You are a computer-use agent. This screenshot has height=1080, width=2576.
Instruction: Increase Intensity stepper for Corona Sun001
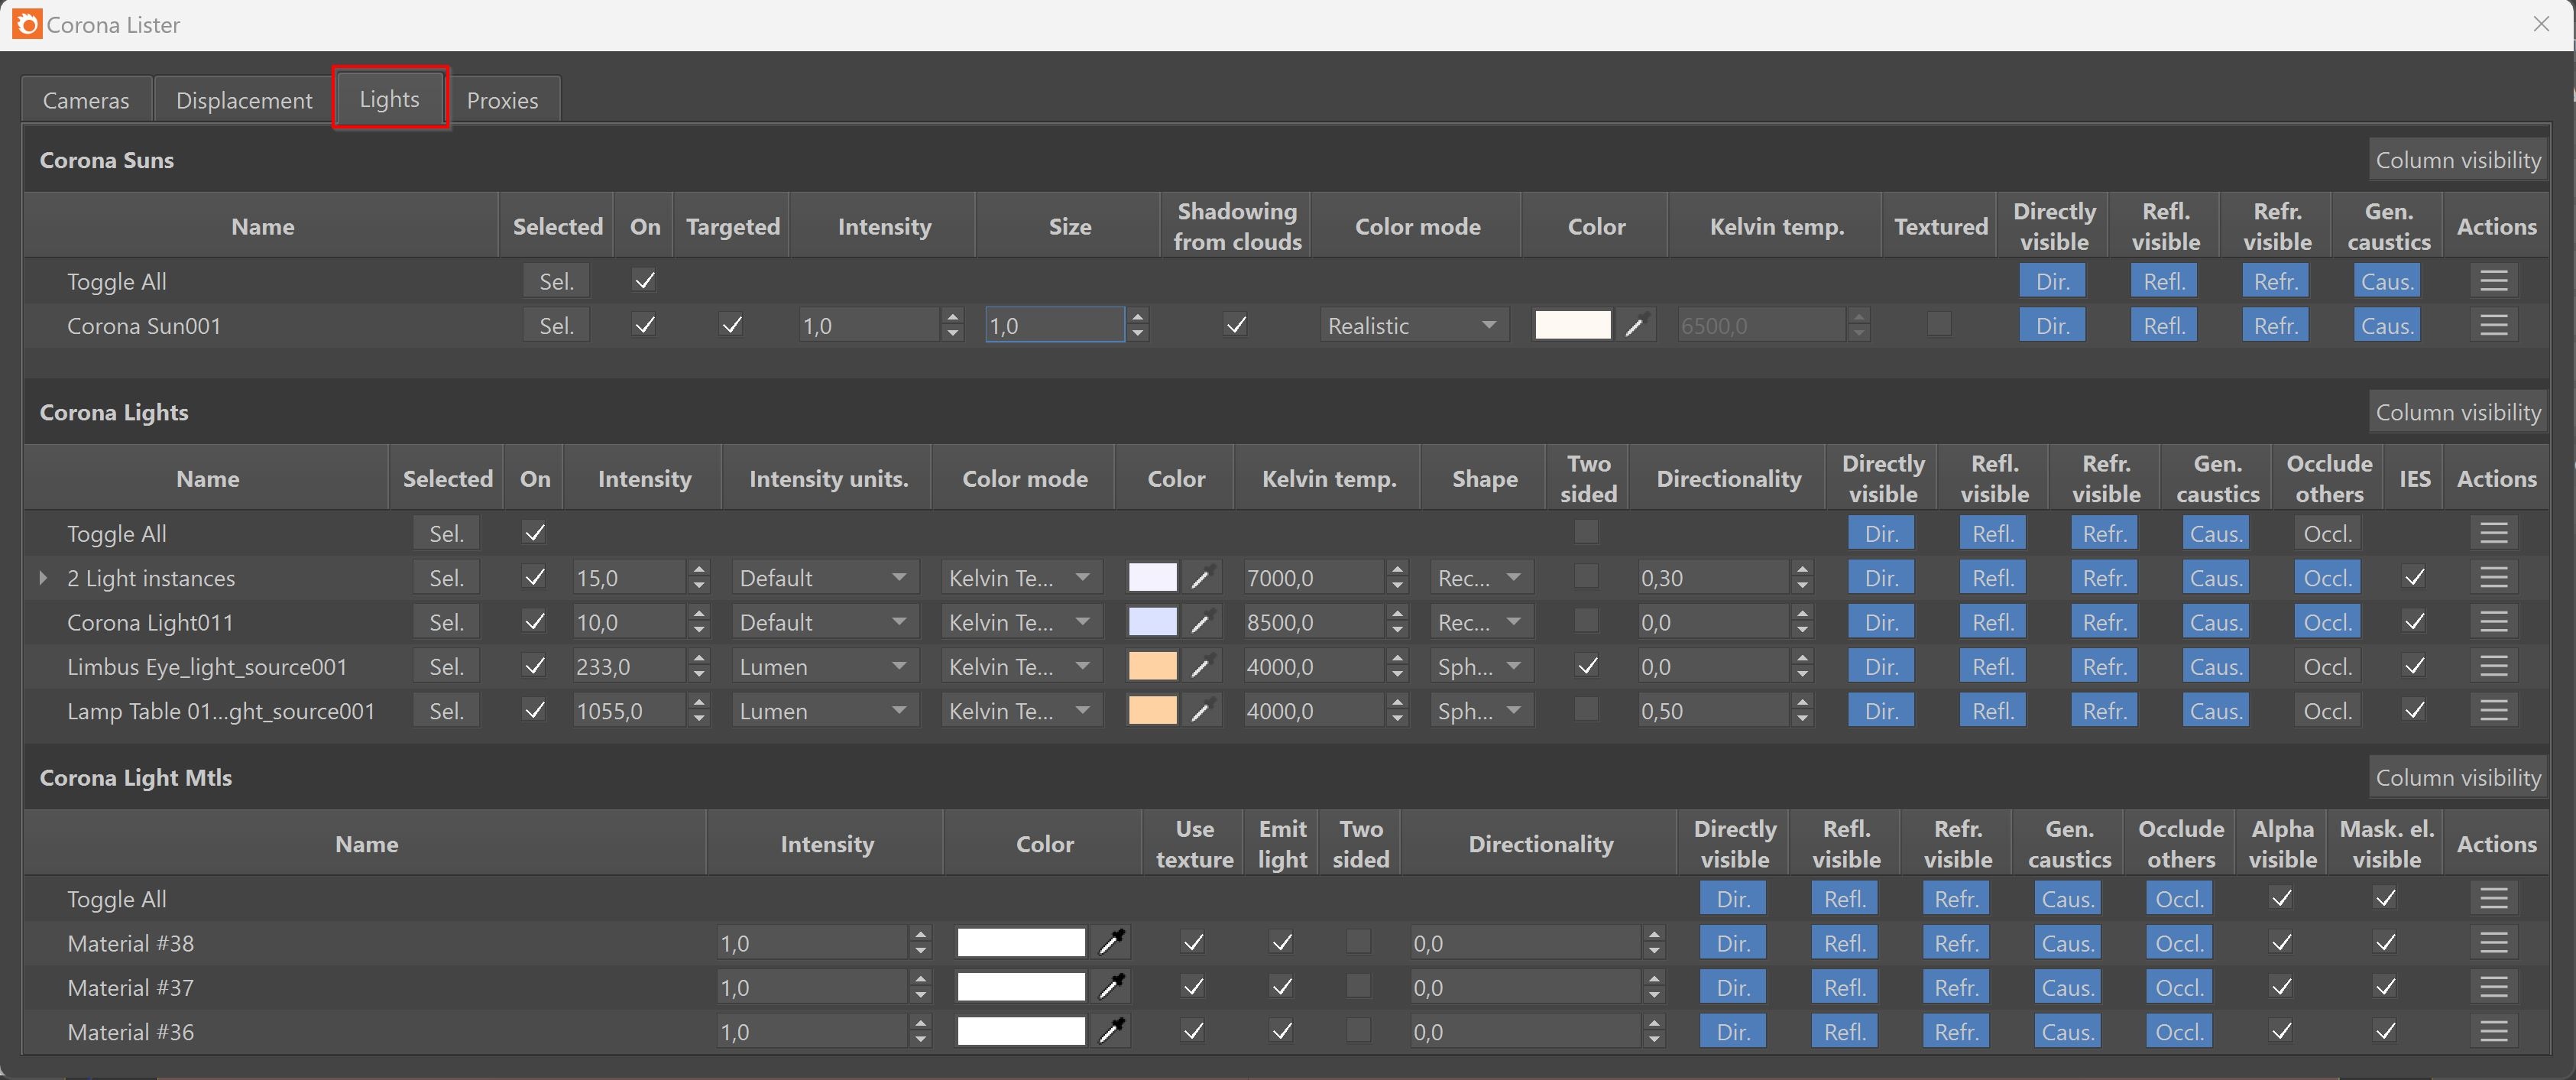tap(953, 316)
